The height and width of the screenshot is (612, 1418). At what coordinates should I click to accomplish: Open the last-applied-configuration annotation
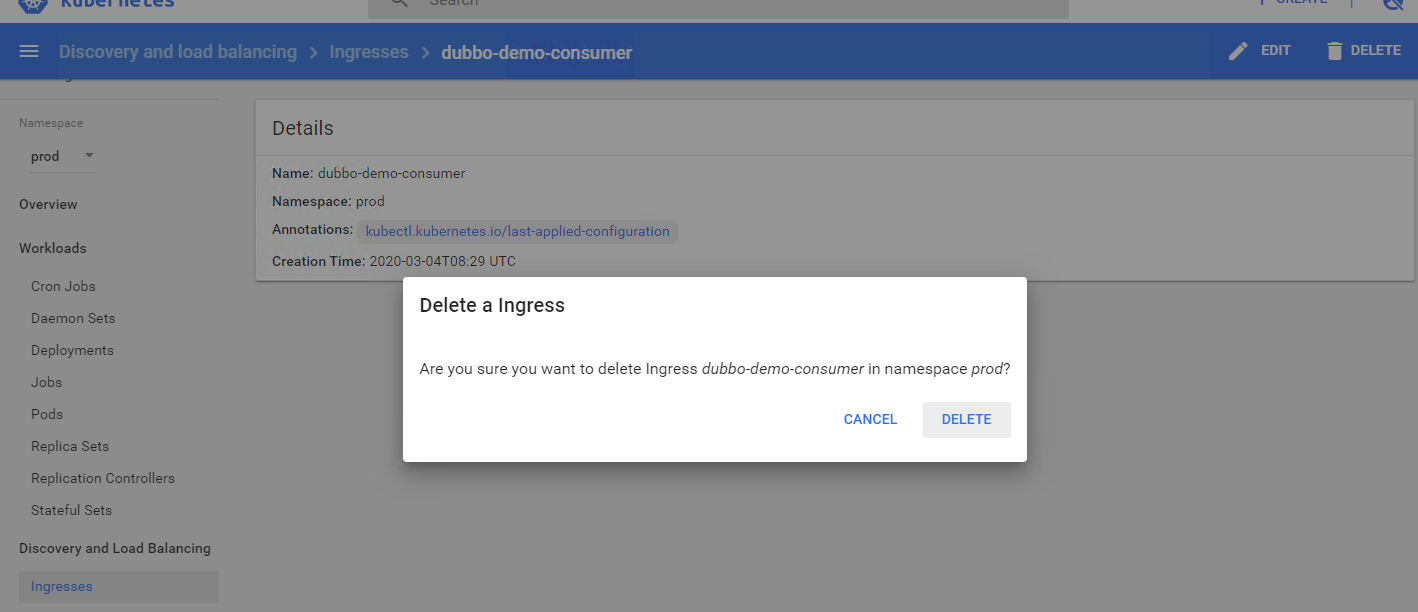517,231
